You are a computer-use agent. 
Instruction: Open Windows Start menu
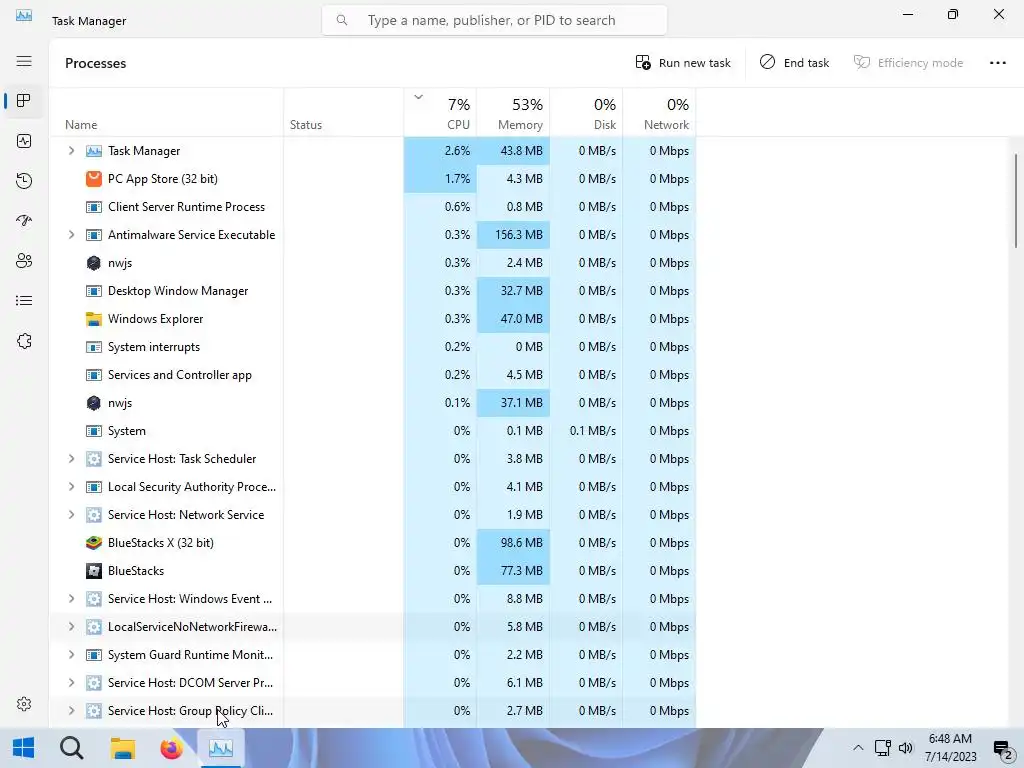[x=24, y=748]
